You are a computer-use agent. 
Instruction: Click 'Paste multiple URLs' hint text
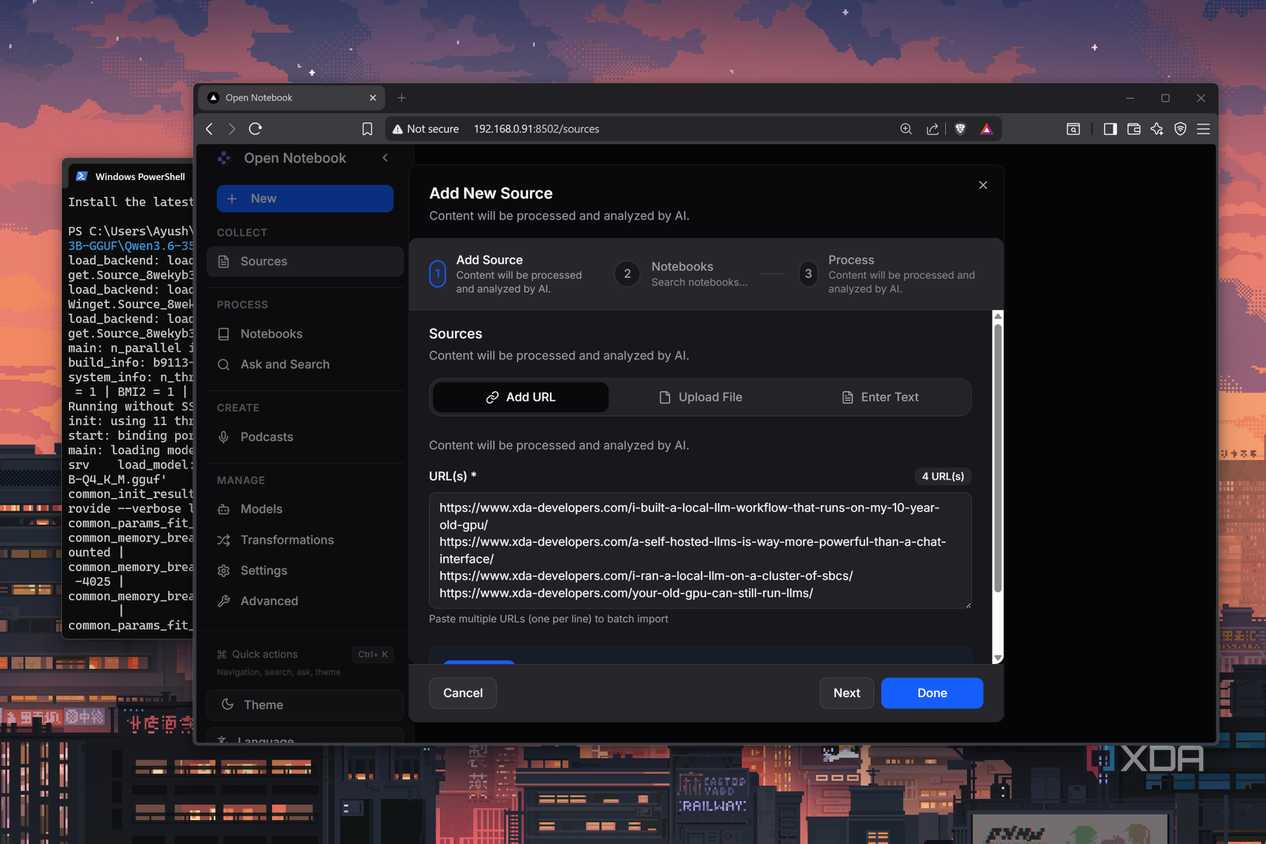tap(549, 619)
